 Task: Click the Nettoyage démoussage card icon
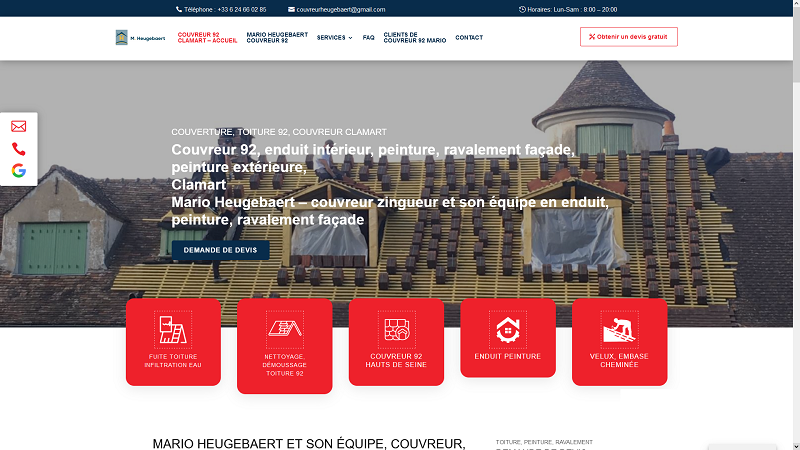pyautogui.click(x=285, y=330)
